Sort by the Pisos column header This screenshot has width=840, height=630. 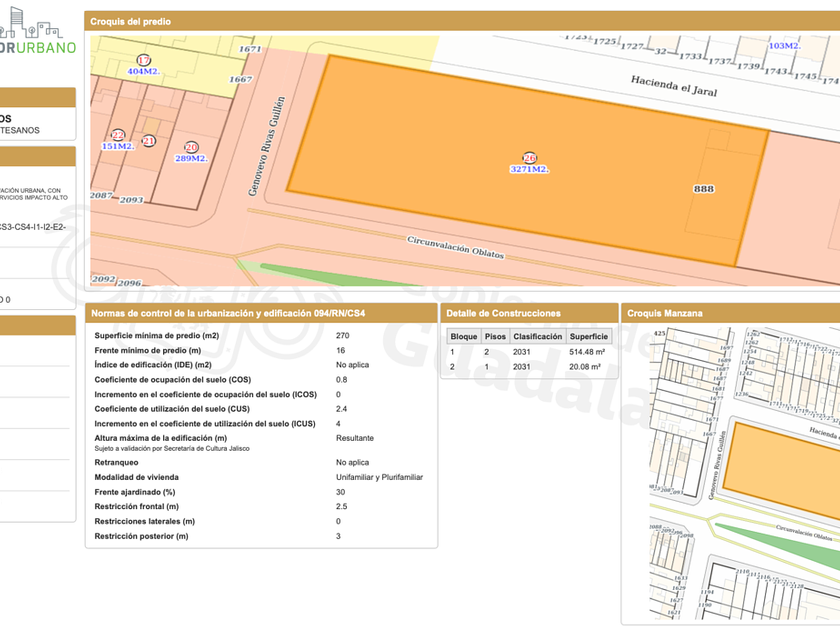pos(496,336)
